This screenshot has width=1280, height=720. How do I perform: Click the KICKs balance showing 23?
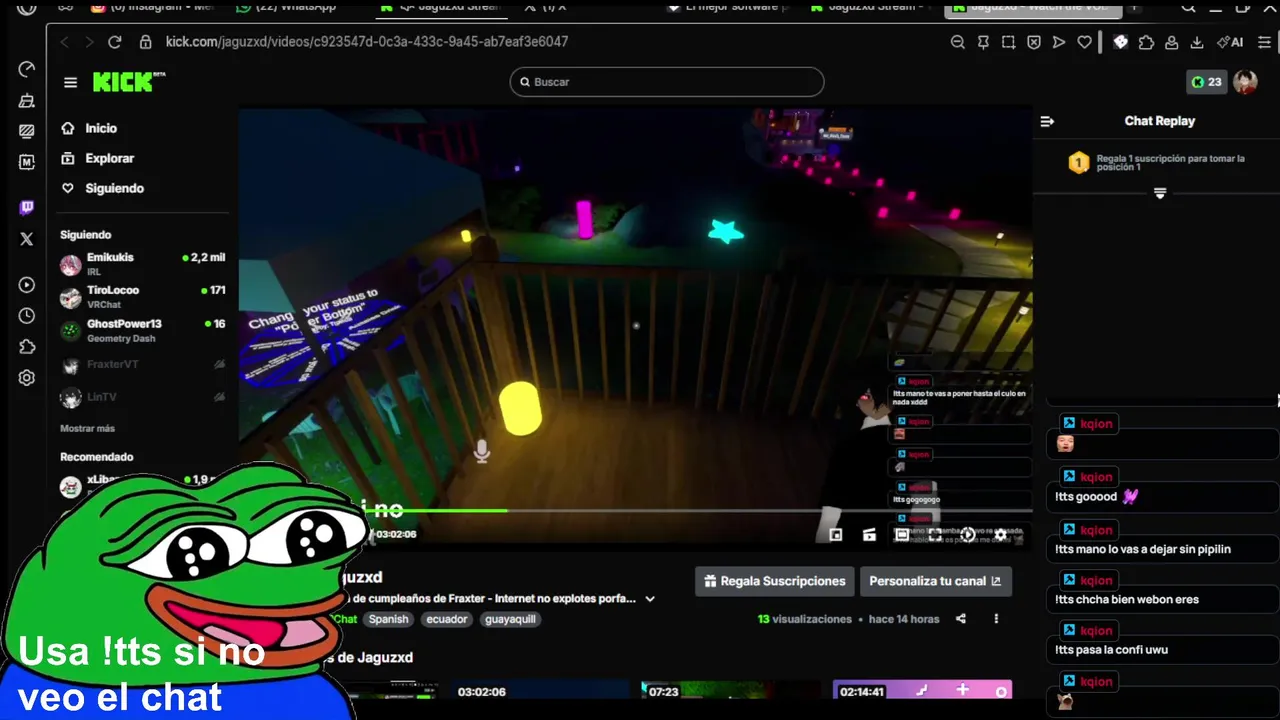[1206, 82]
